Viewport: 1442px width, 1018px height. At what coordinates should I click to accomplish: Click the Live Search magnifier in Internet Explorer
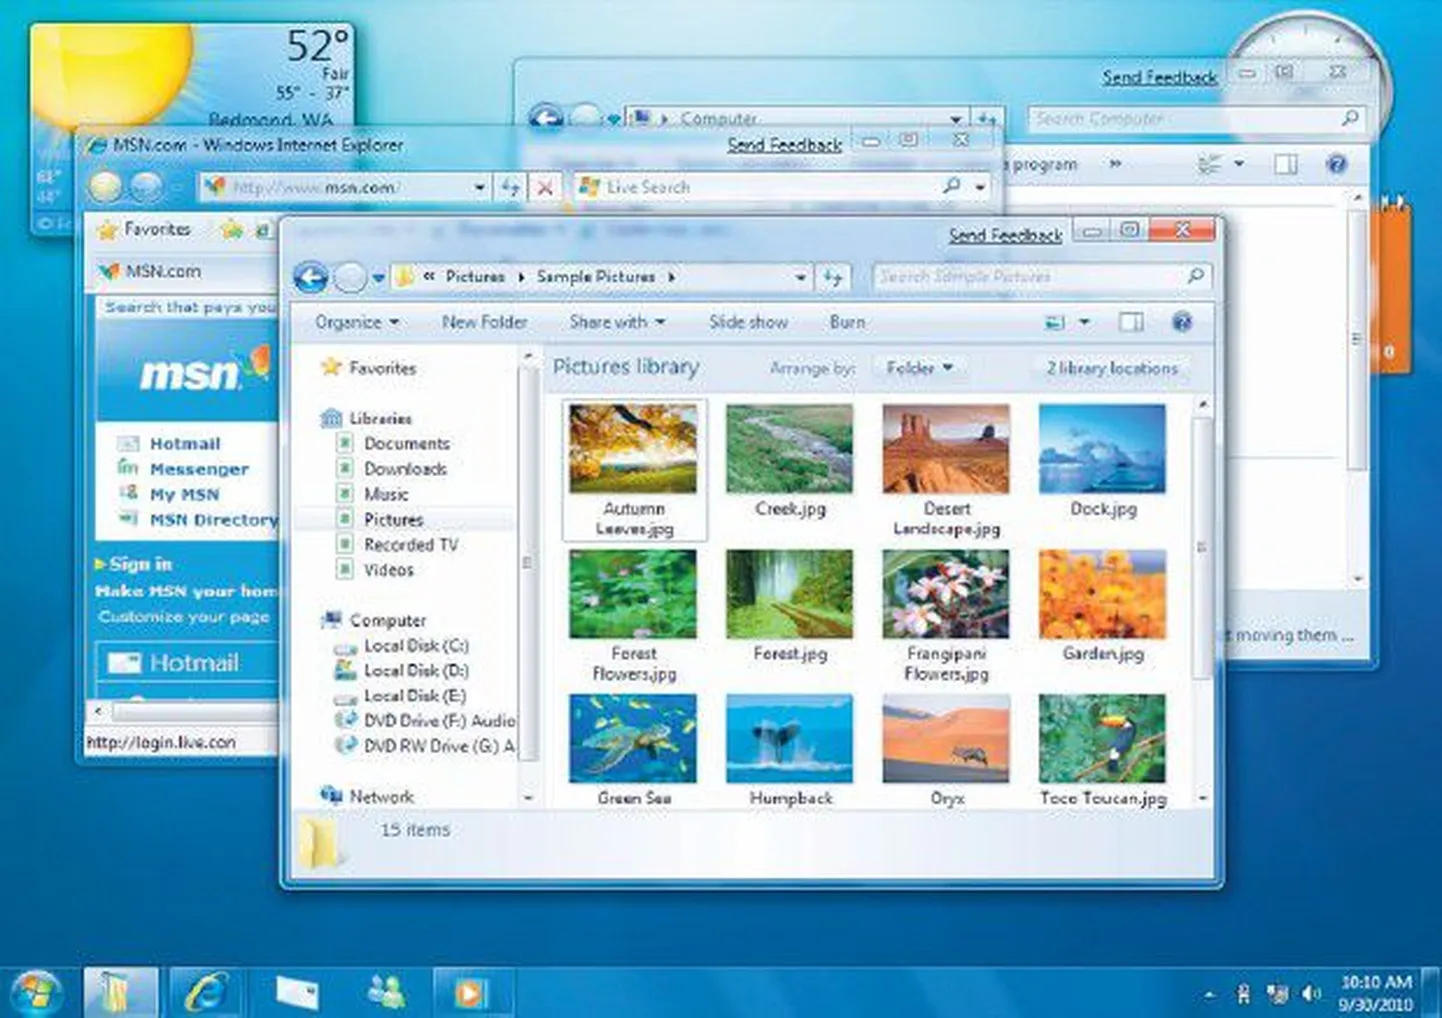click(x=951, y=186)
